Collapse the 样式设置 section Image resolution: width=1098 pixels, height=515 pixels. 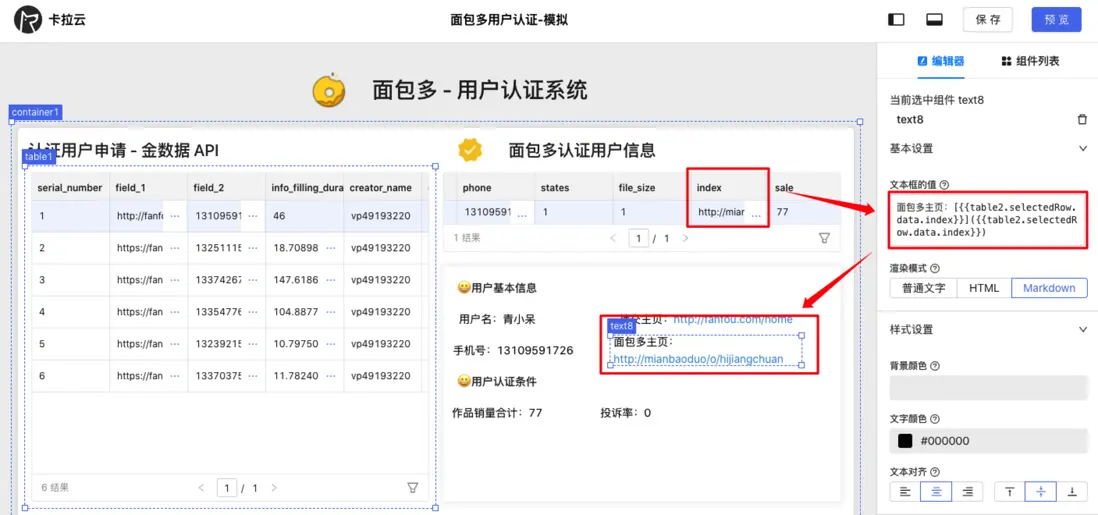[x=1083, y=329]
